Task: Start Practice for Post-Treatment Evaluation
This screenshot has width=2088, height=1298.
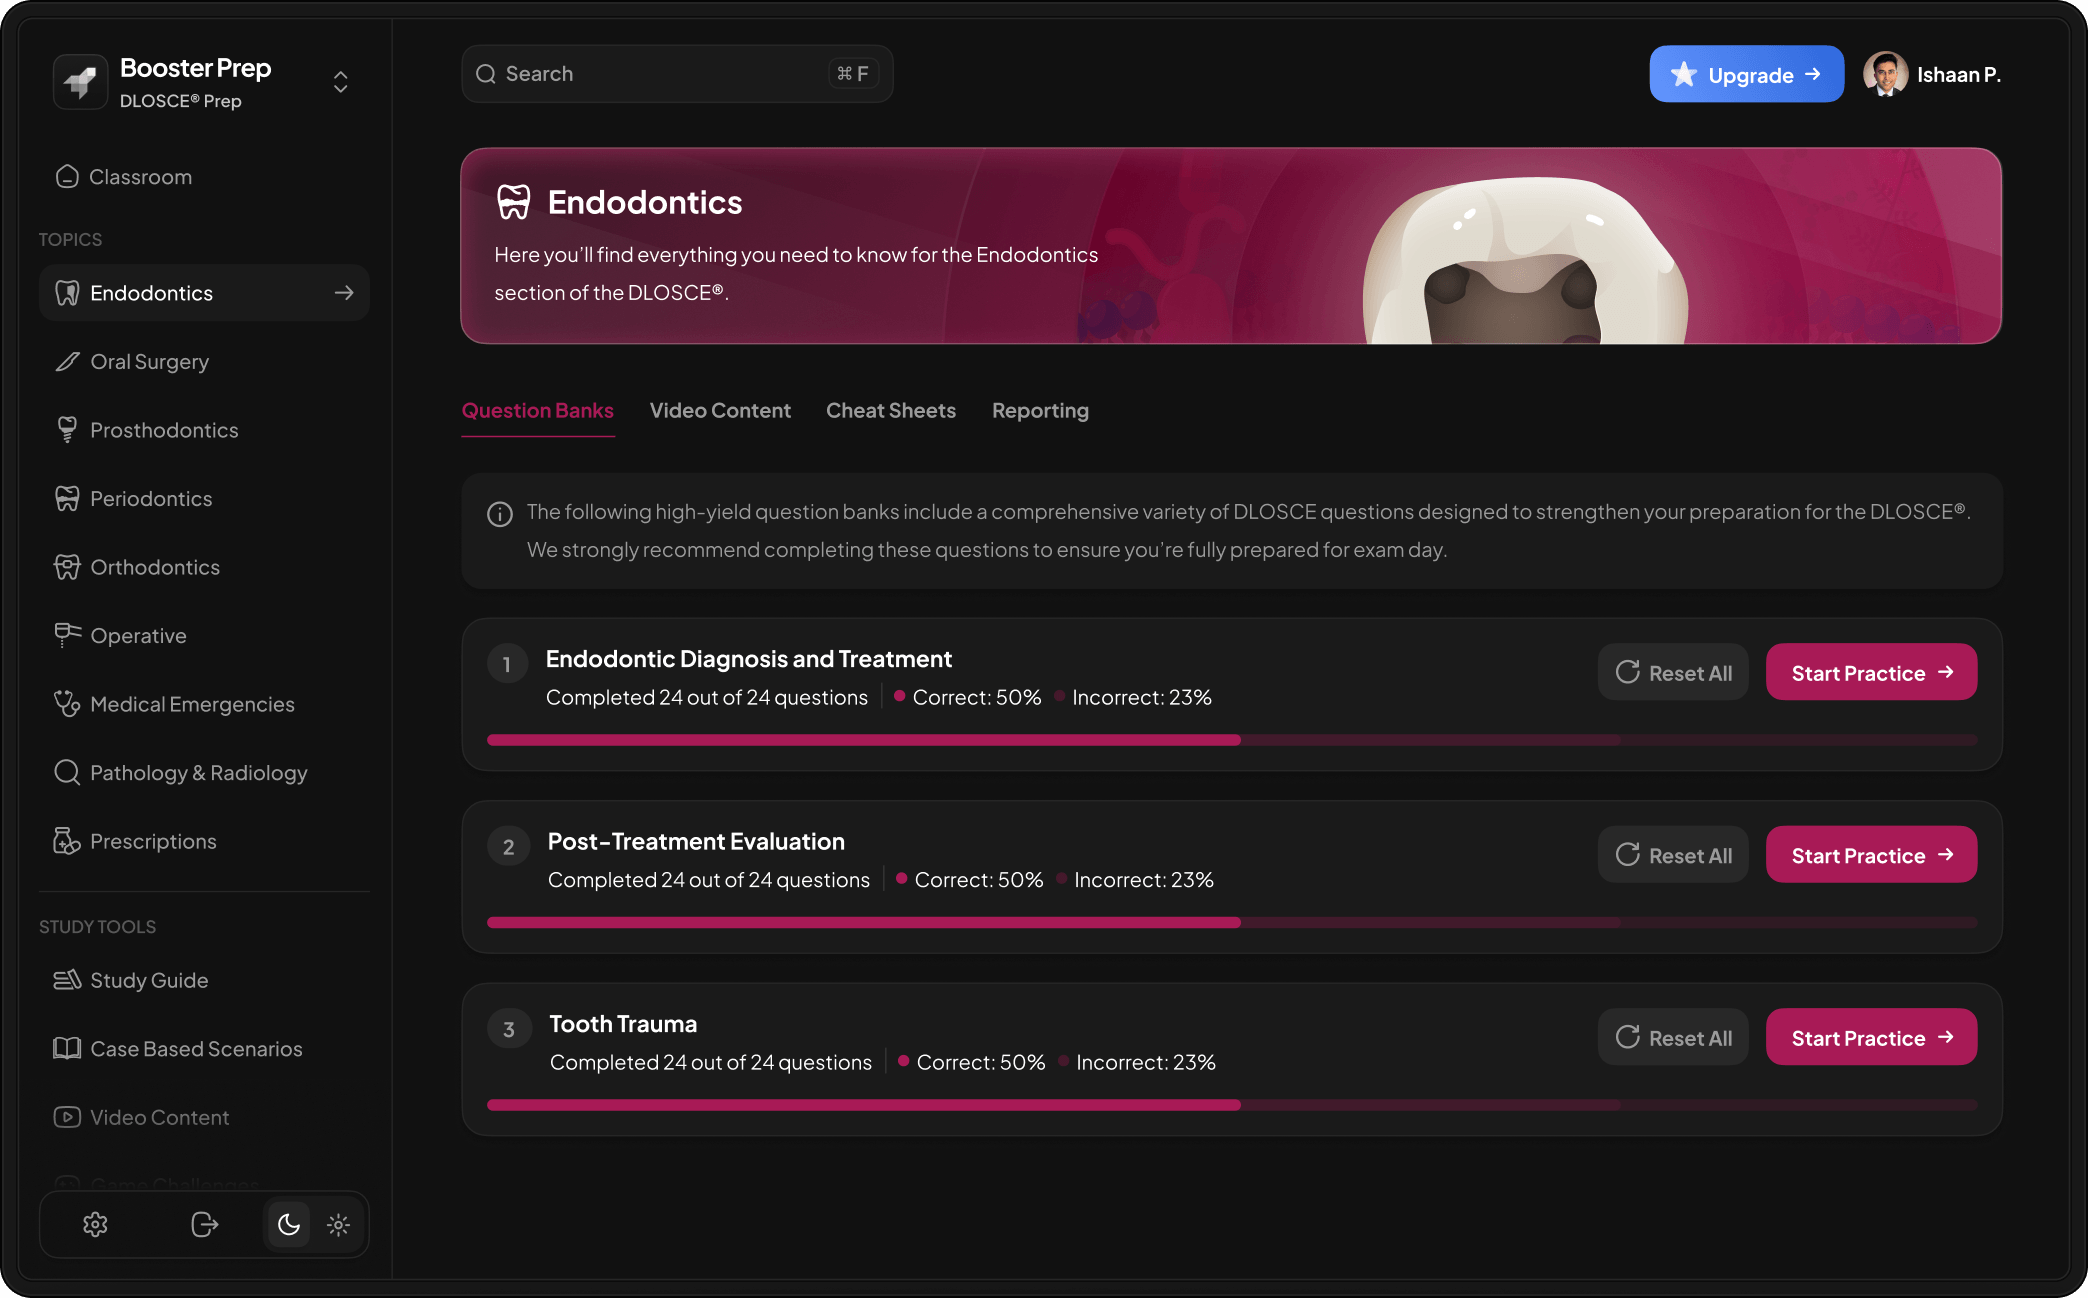Action: pyautogui.click(x=1871, y=855)
